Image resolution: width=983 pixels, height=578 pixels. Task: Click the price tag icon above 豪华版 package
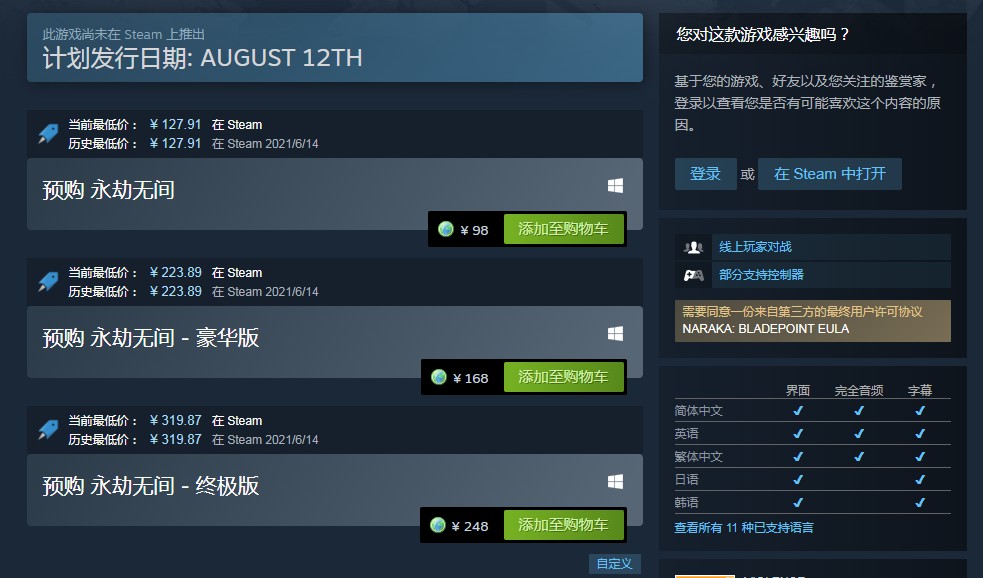(x=48, y=281)
